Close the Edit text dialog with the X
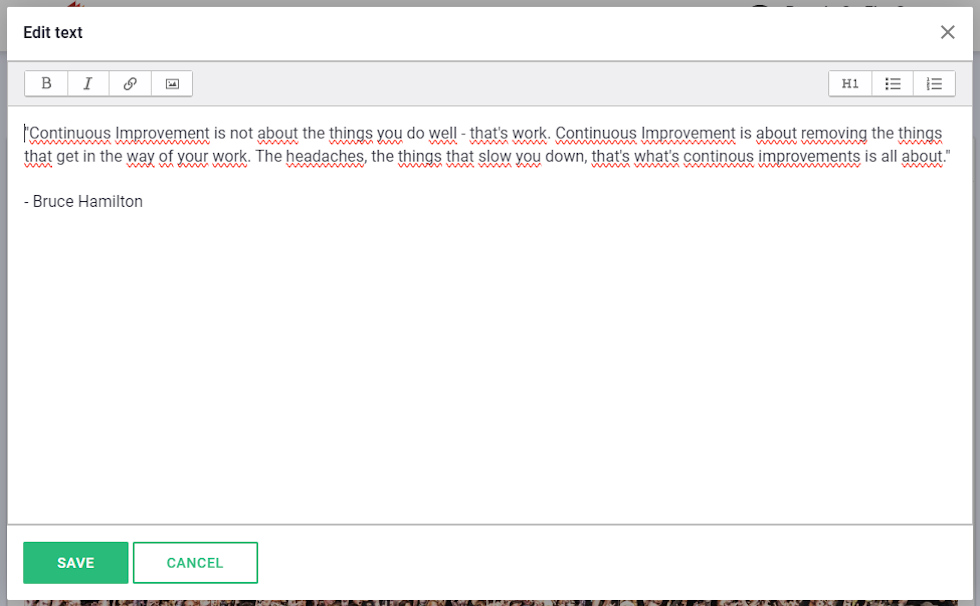This screenshot has height=606, width=980. (x=948, y=32)
